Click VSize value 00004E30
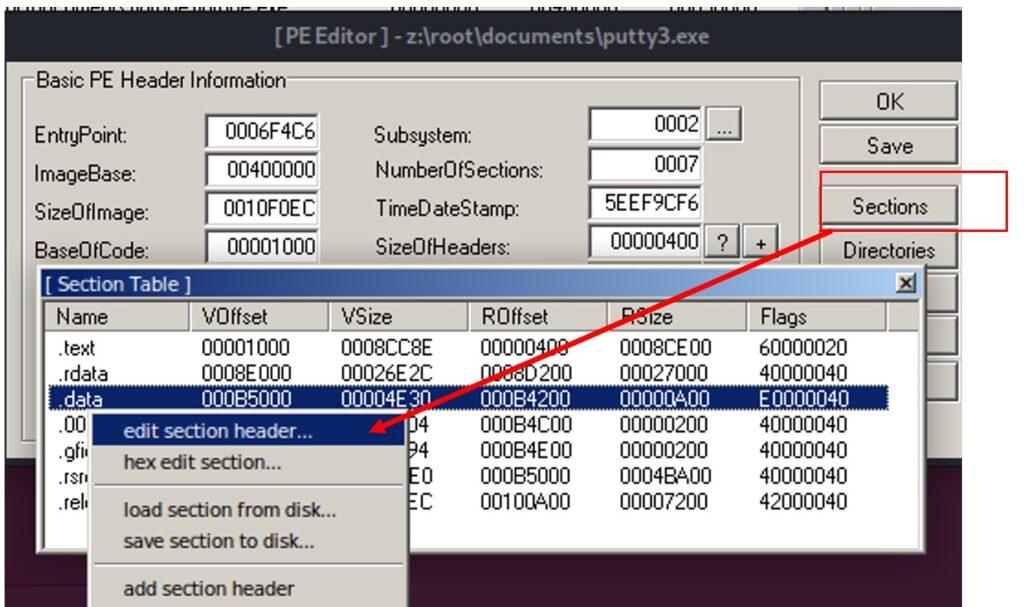1024x607 pixels. [385, 399]
